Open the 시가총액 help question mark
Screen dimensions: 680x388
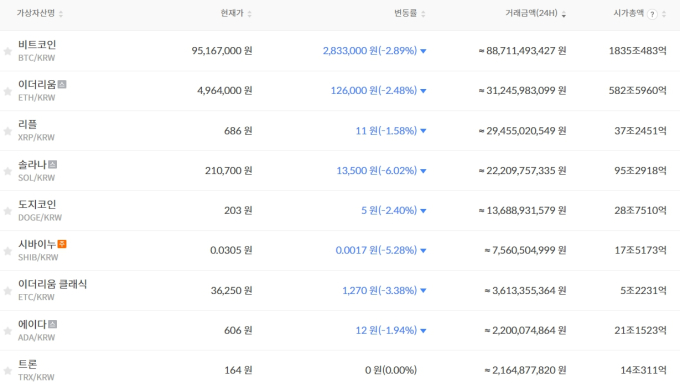pos(652,14)
